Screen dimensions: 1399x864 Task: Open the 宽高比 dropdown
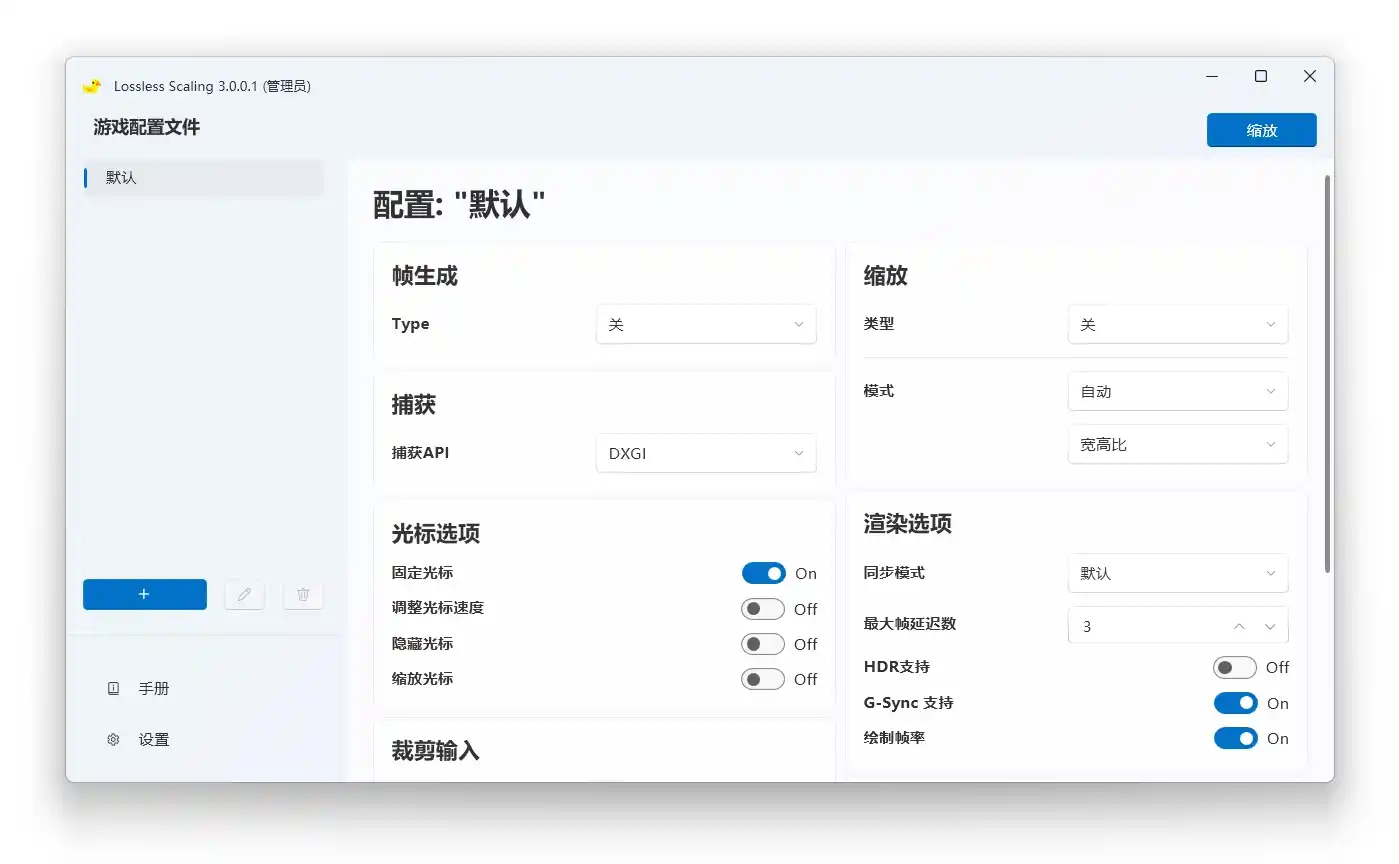[1178, 445]
